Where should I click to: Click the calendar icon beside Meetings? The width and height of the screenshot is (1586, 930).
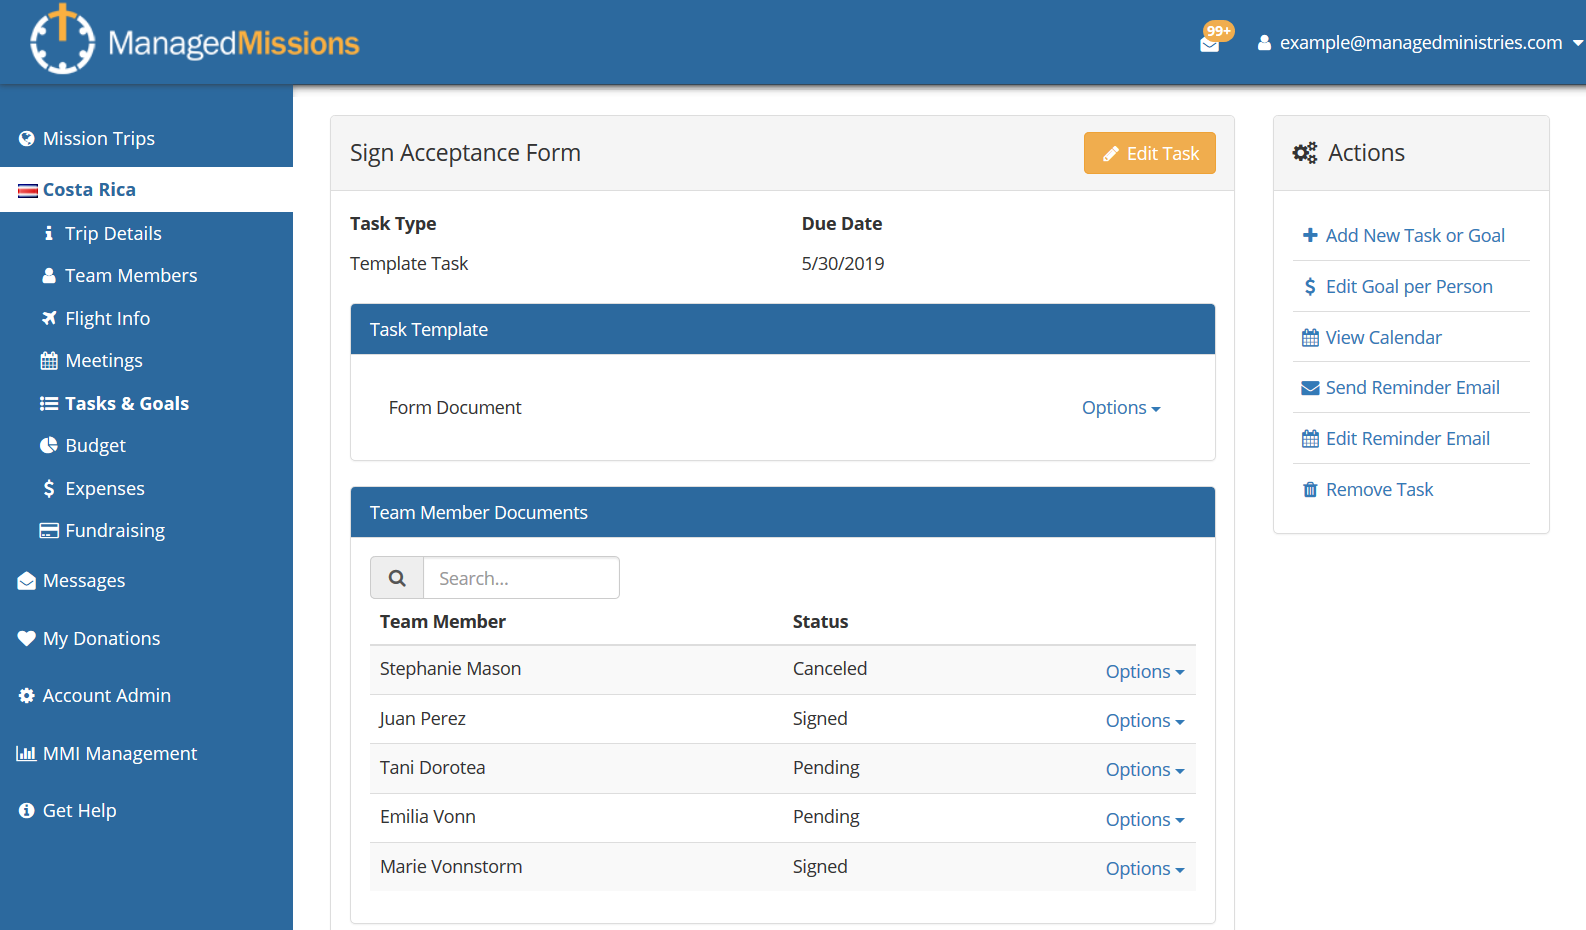48,360
